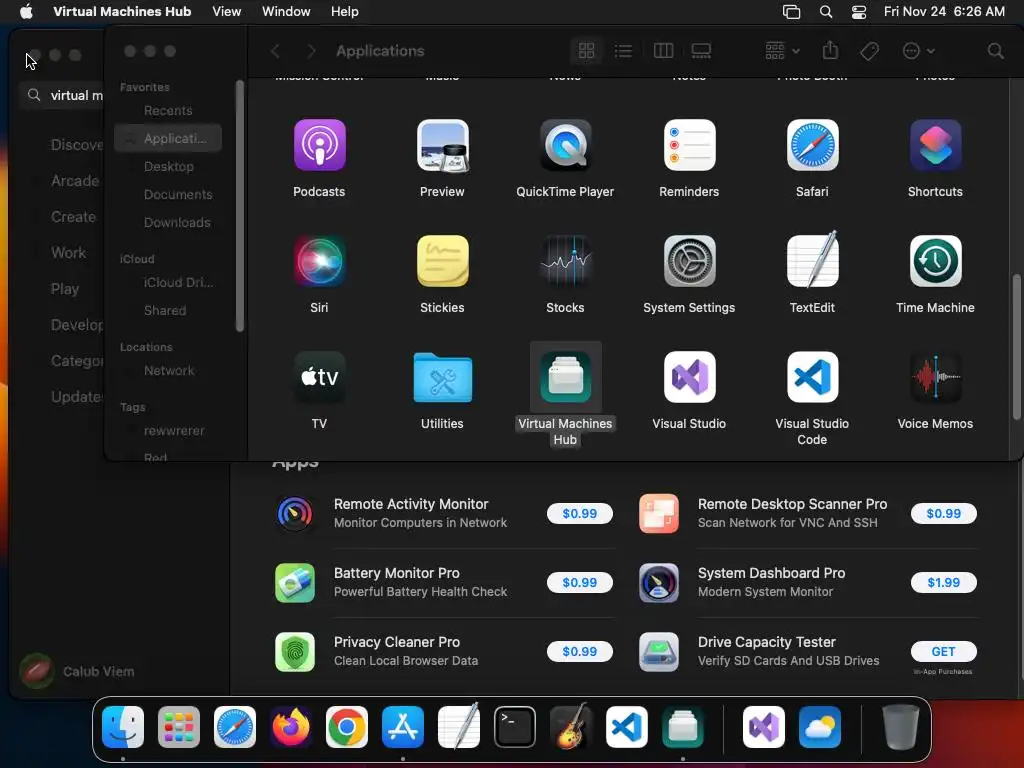Open Launchpad from the Dock
Viewport: 1024px width, 768px height.
pyautogui.click(x=178, y=727)
